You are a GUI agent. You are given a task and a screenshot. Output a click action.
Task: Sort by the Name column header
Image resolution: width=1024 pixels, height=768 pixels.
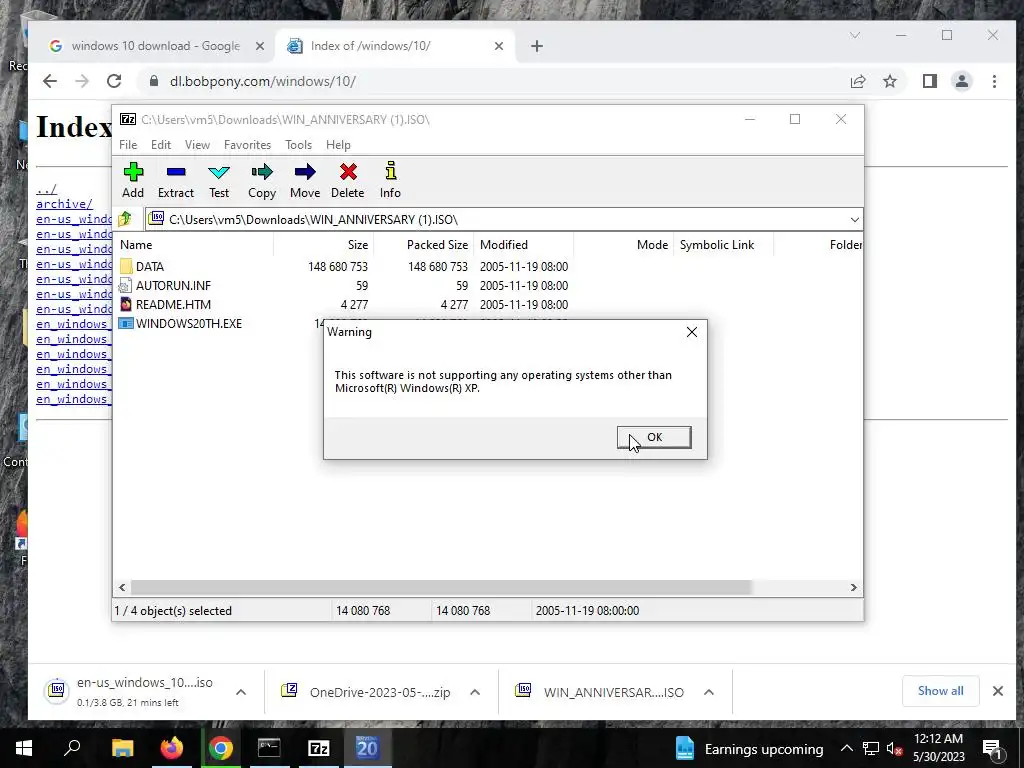(195, 245)
